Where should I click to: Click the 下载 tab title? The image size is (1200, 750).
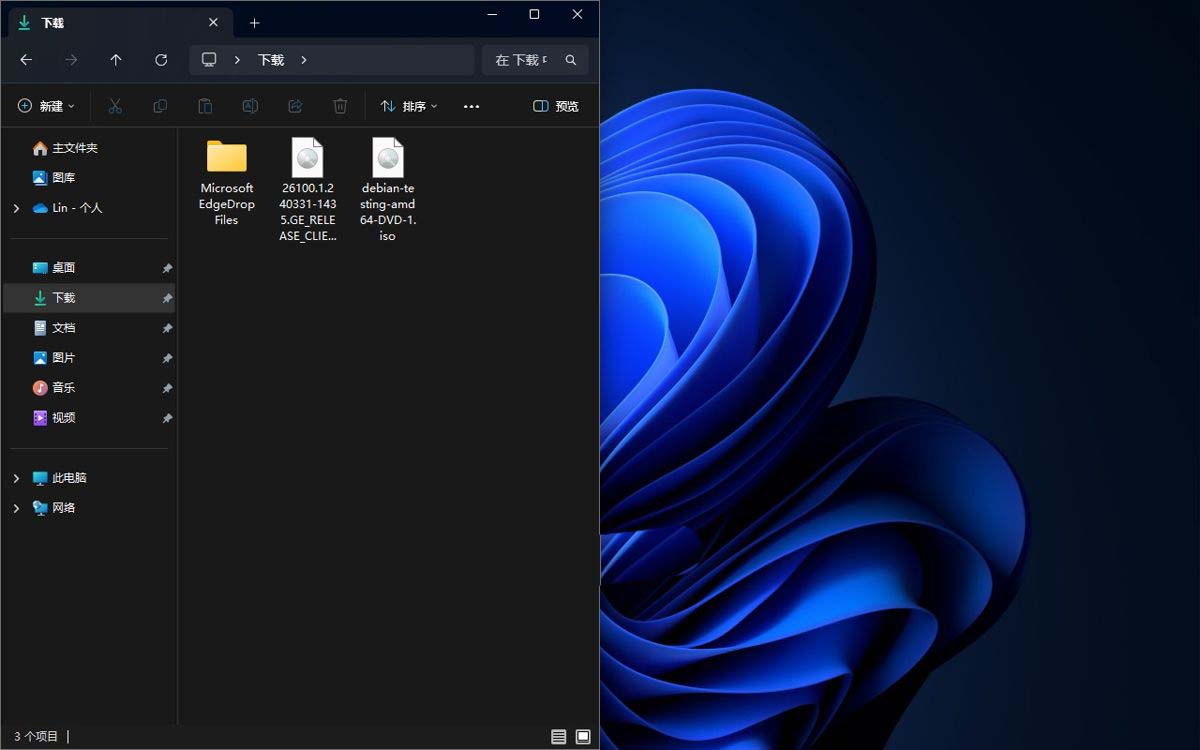53,22
